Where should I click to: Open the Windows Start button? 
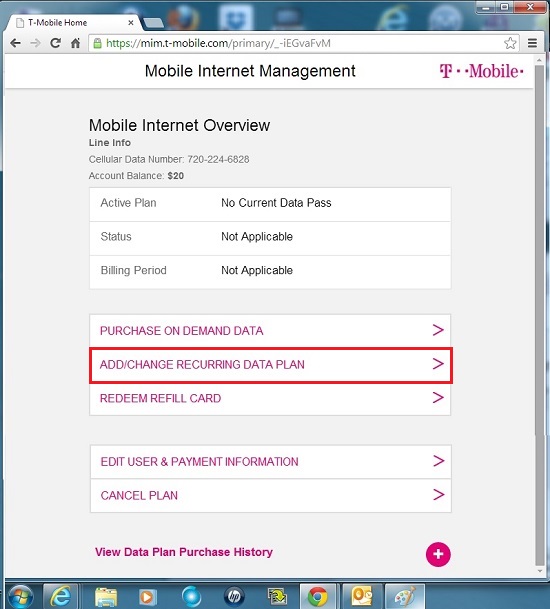pyautogui.click(x=20, y=597)
